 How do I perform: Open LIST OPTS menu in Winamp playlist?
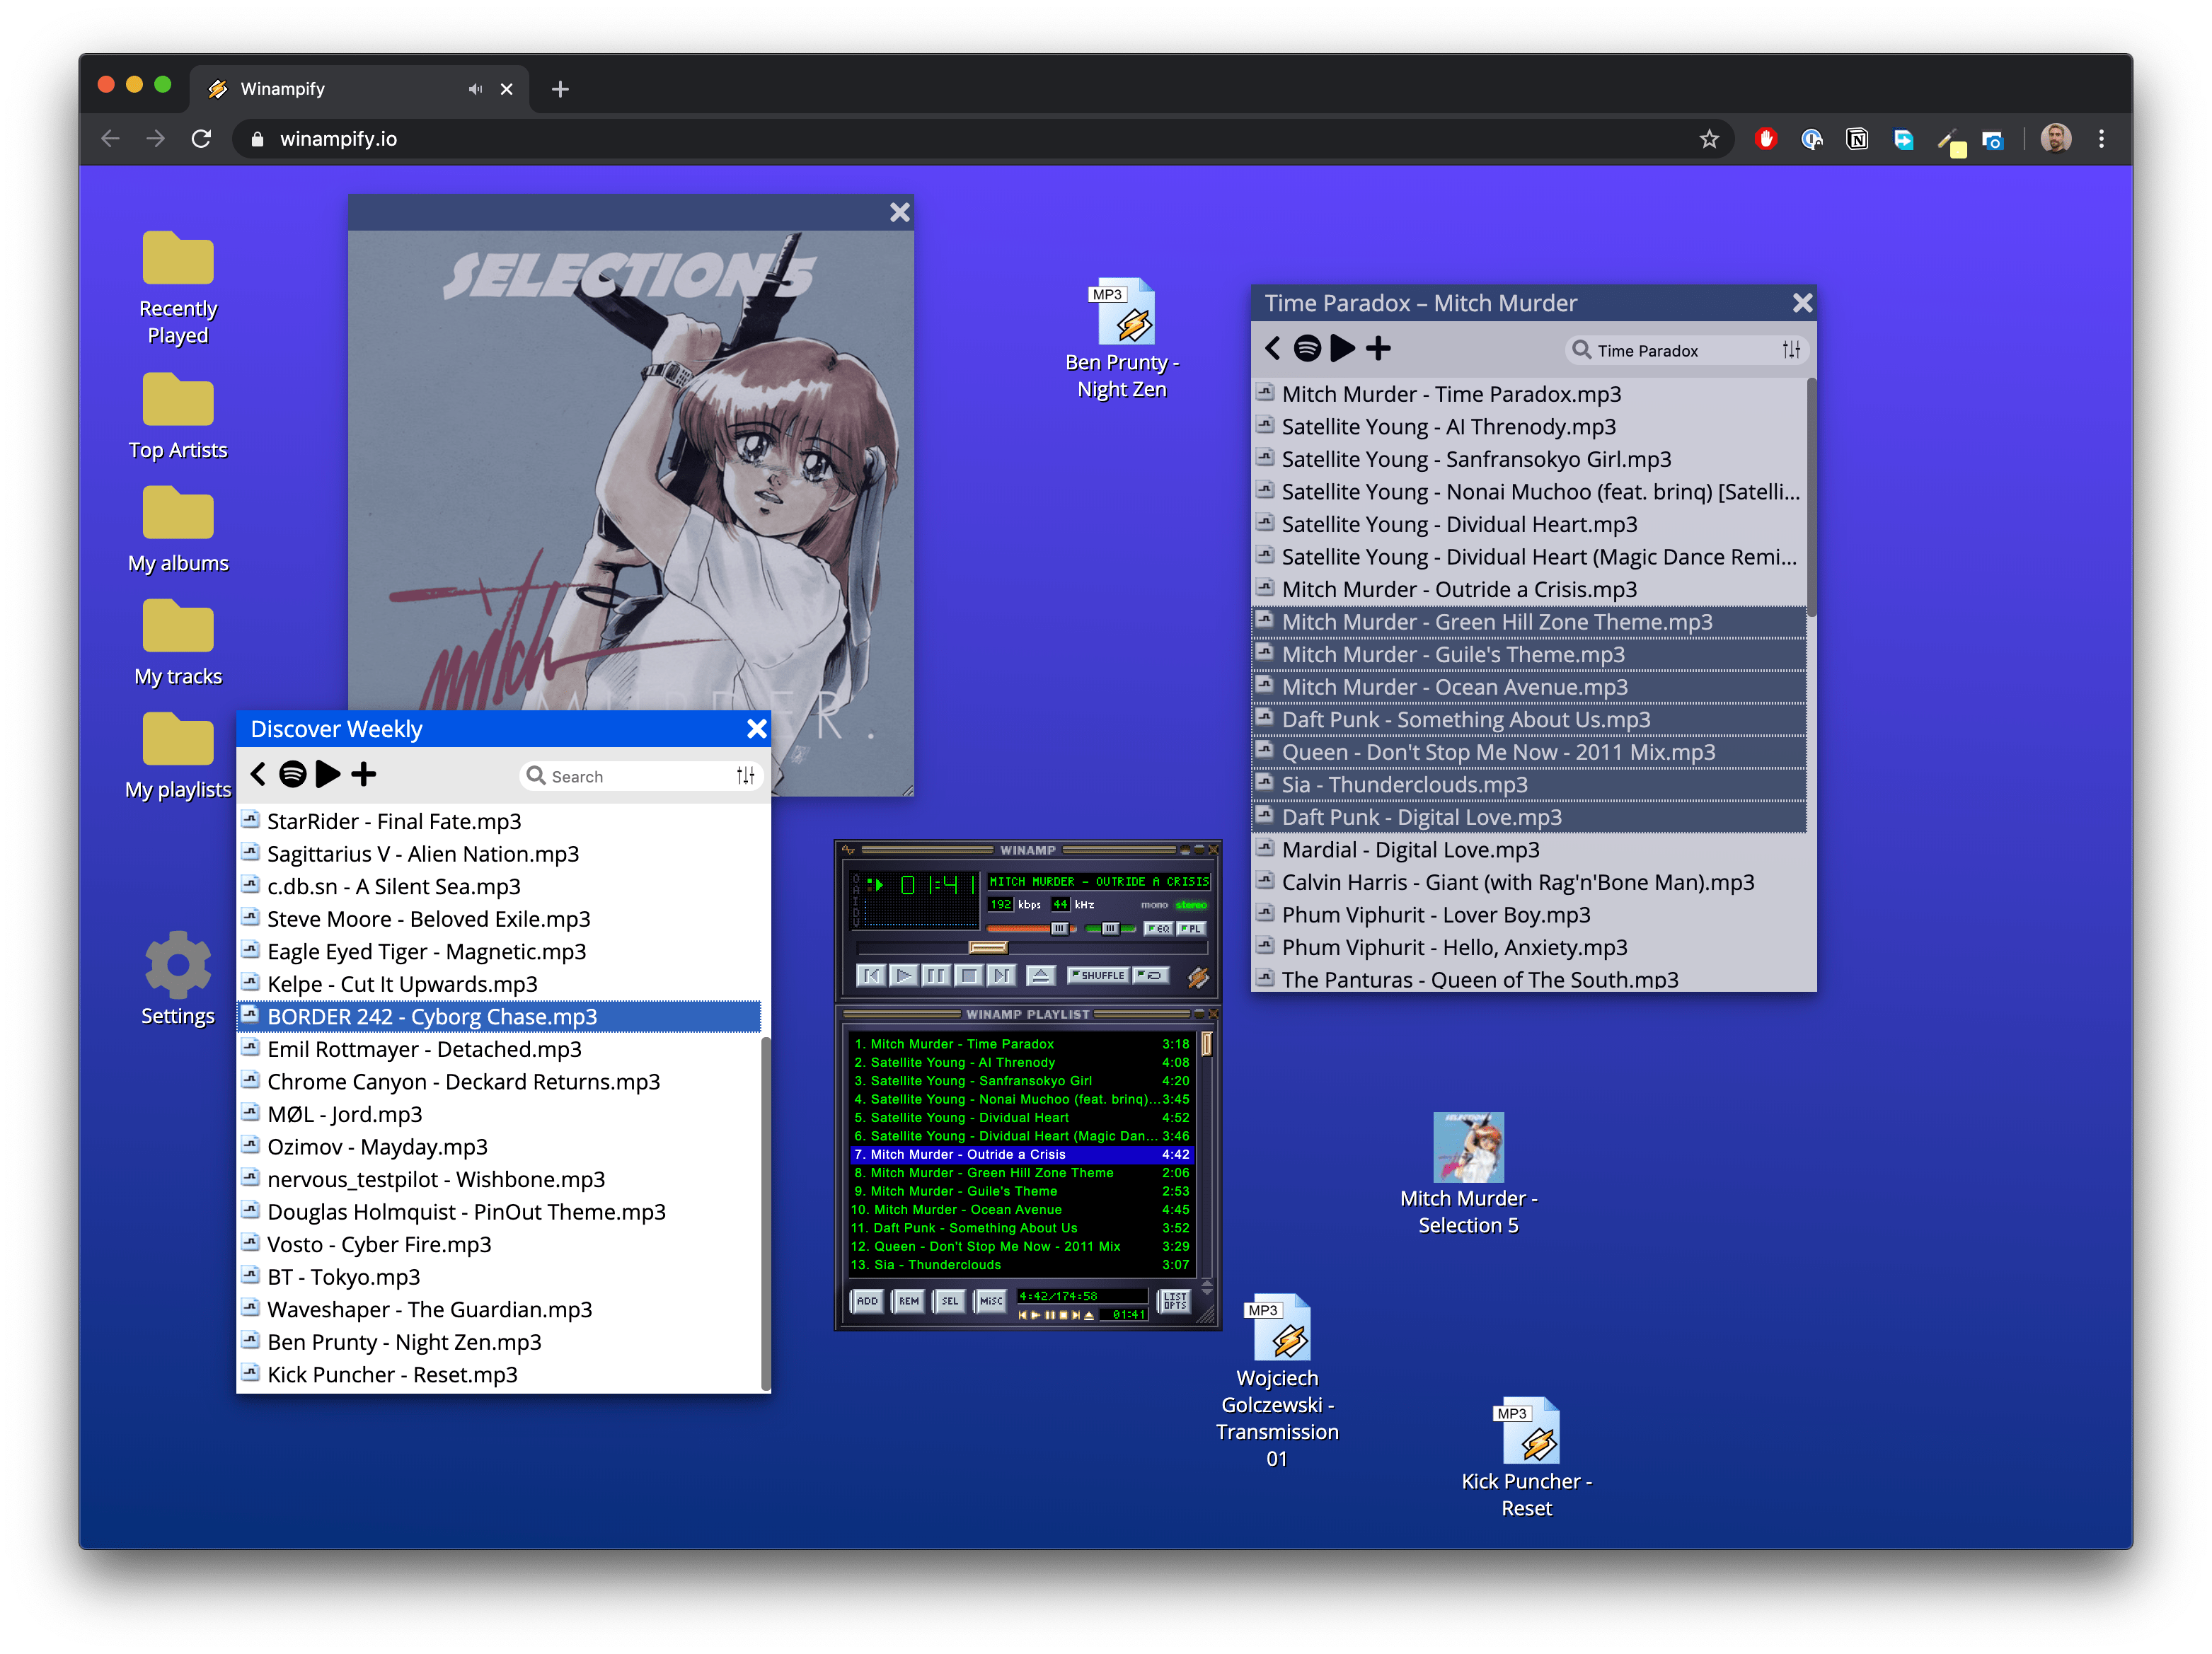pos(1174,1301)
